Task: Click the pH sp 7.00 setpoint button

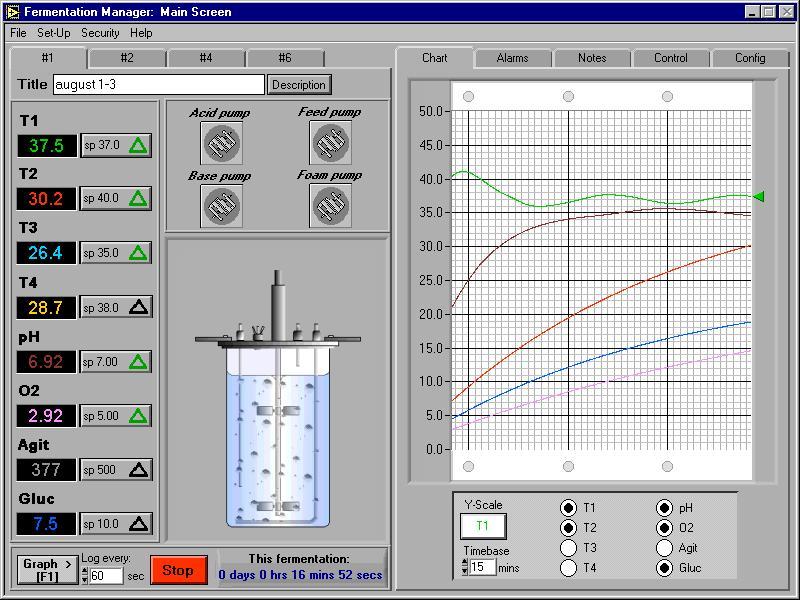Action: coord(116,362)
